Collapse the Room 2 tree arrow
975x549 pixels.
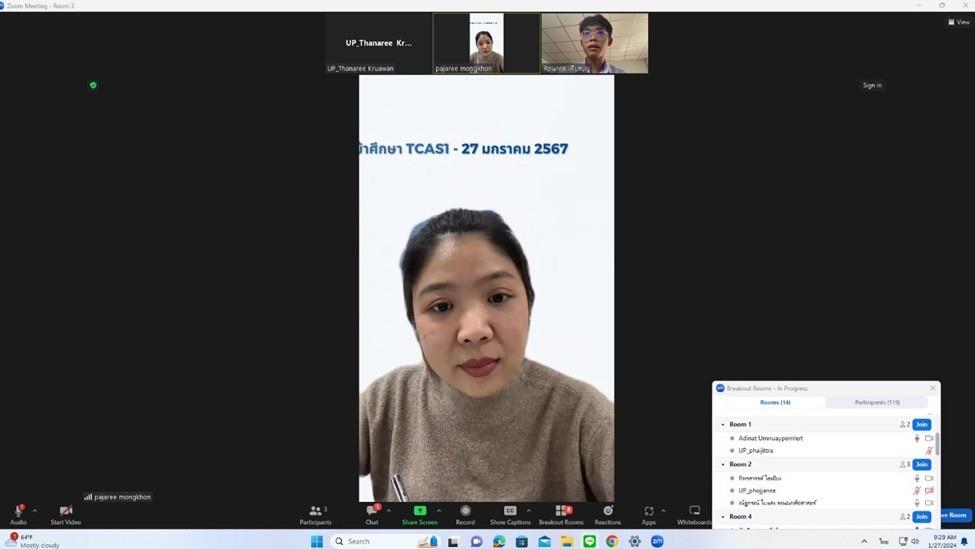[x=723, y=464]
